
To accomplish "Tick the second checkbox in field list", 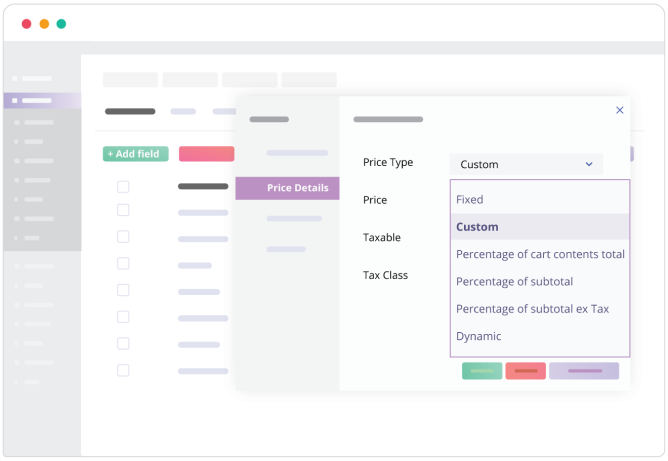I will coord(123,210).
